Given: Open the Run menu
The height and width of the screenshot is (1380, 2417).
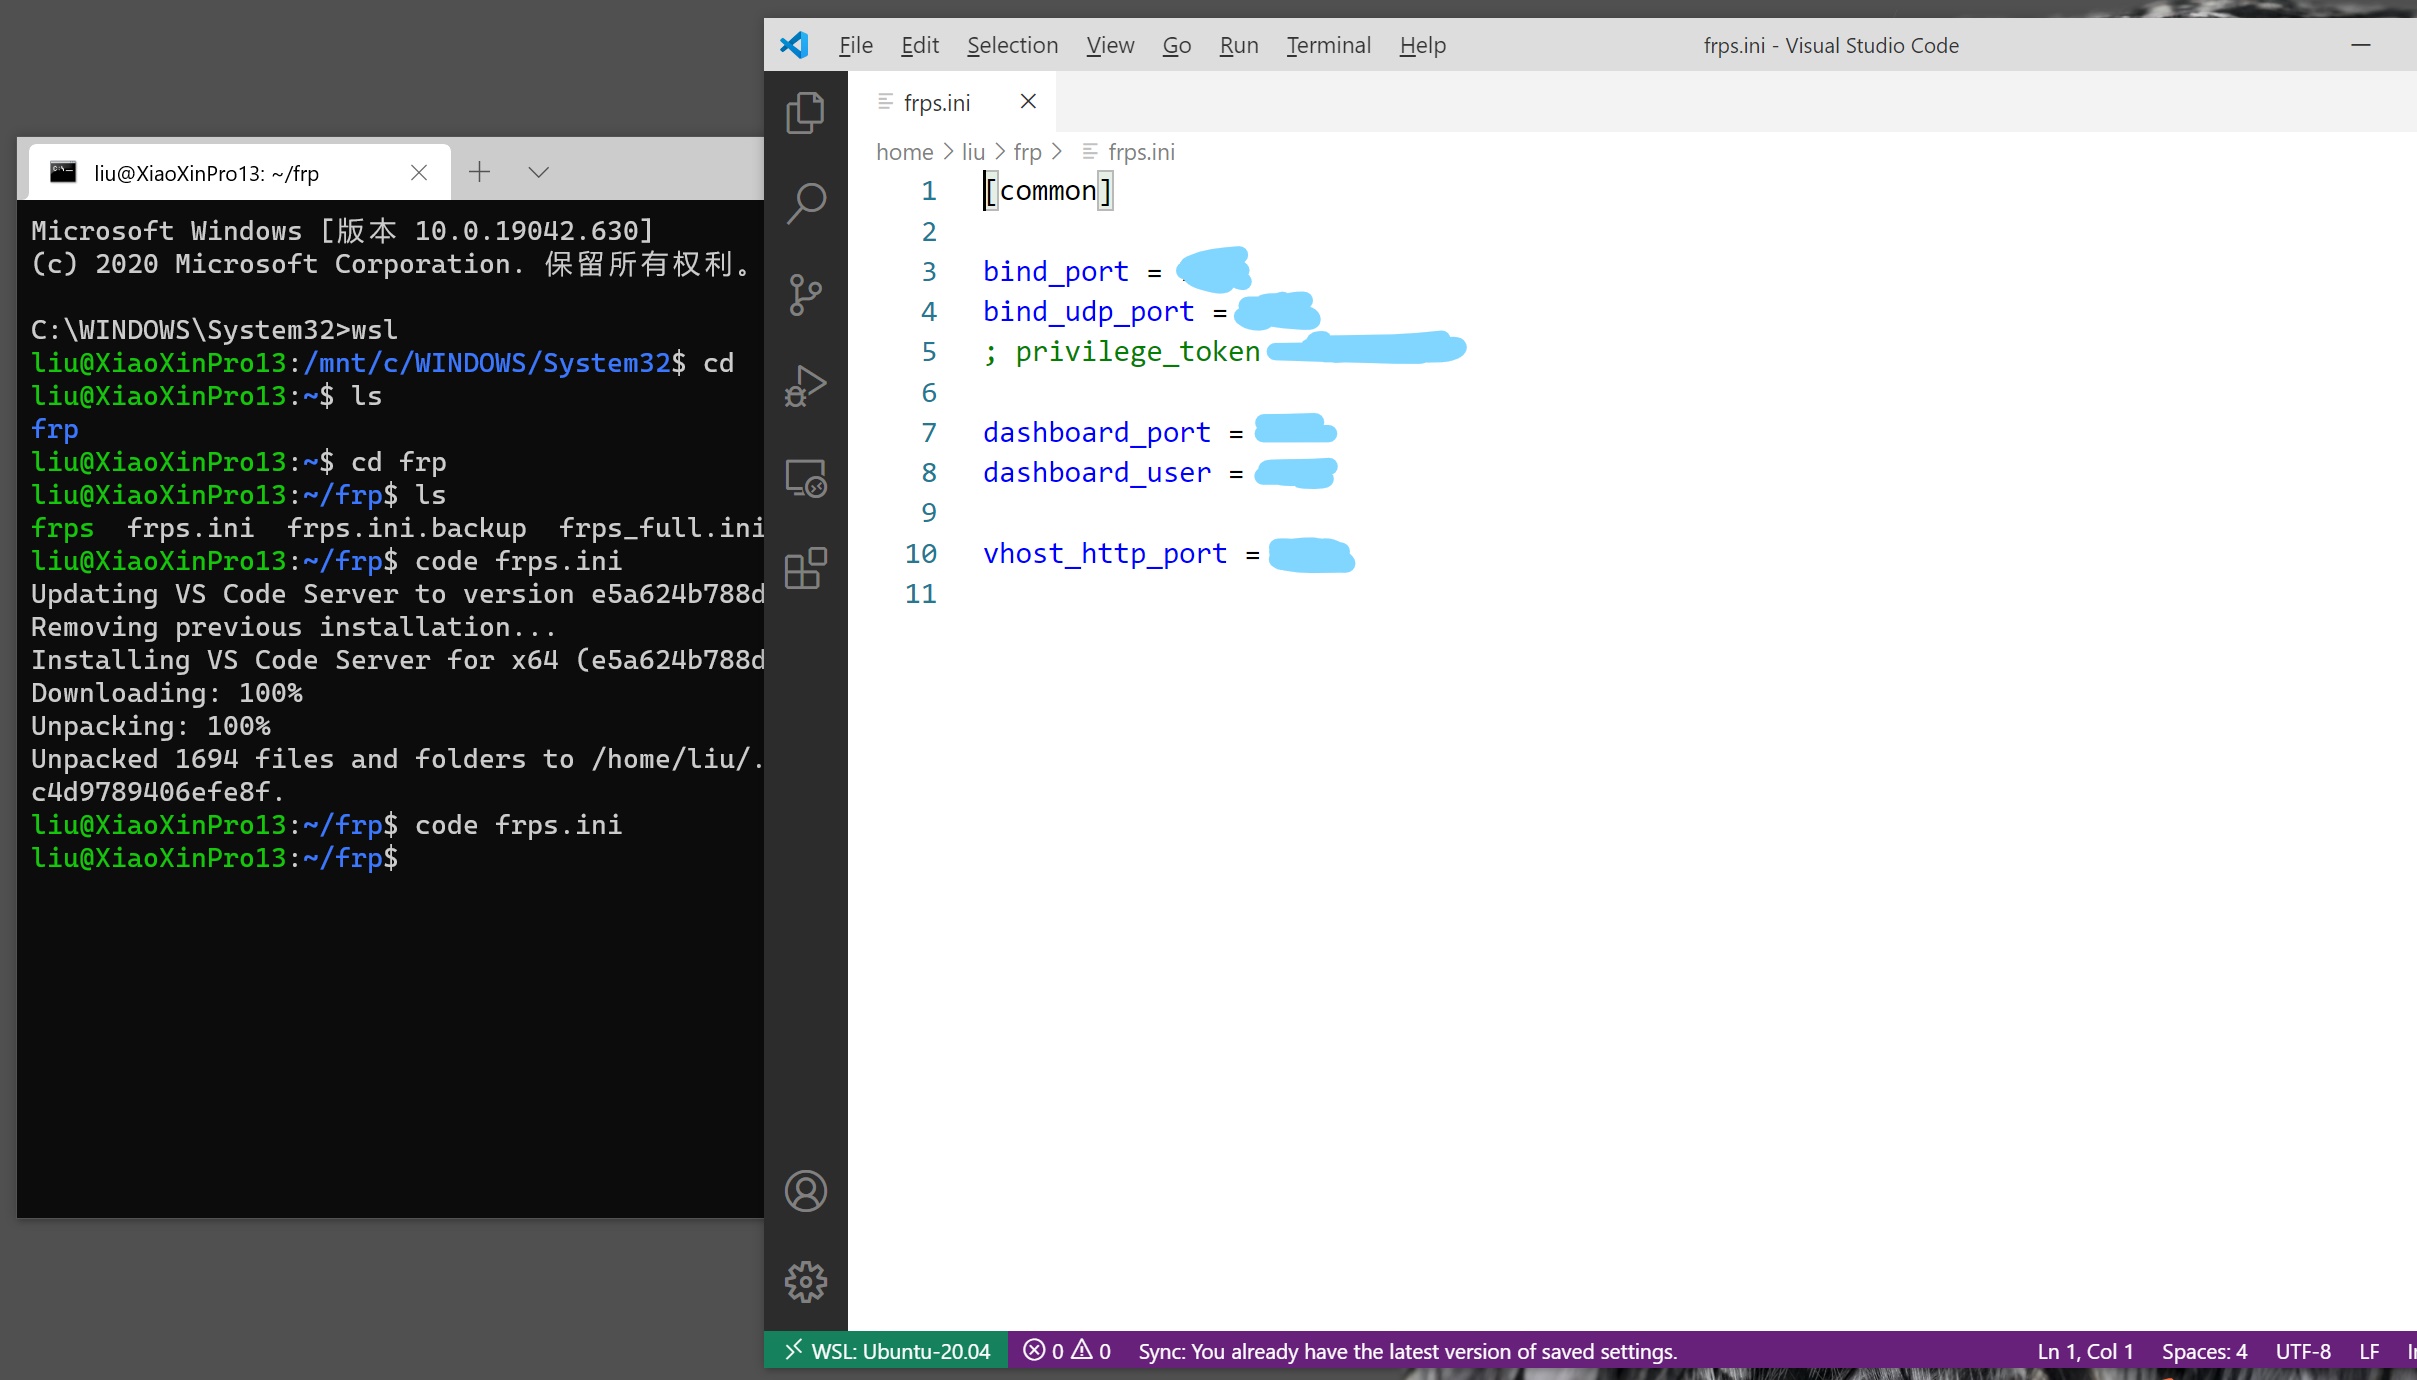Looking at the screenshot, I should [1239, 45].
